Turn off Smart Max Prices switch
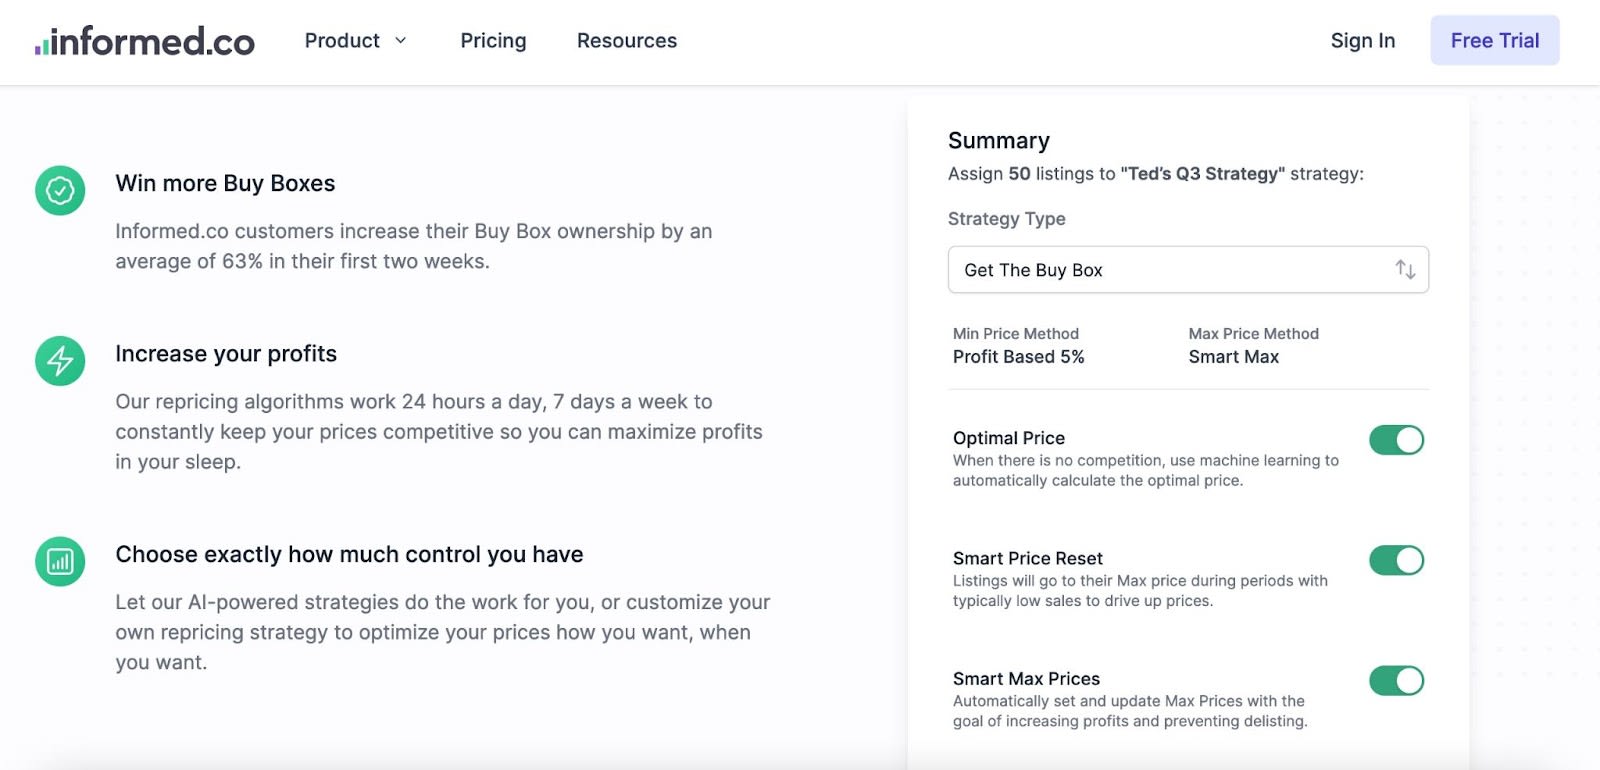1600x770 pixels. [x=1396, y=681]
